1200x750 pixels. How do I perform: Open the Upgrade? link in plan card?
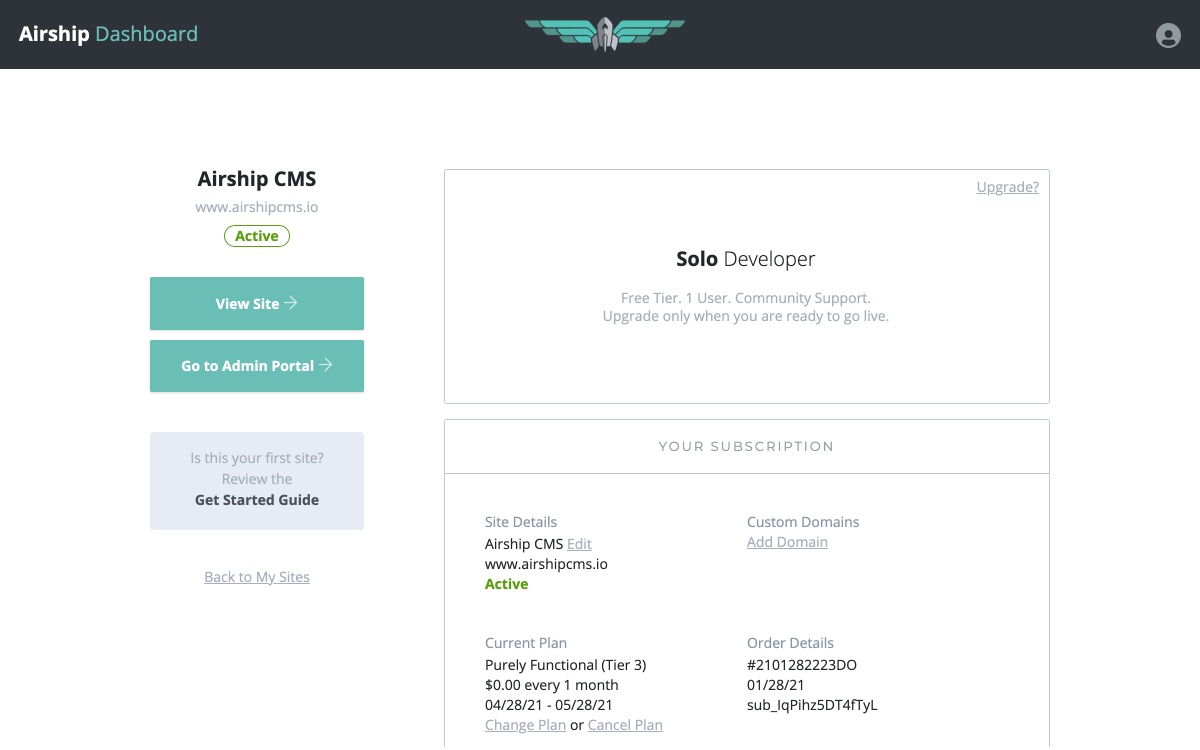(x=1007, y=187)
